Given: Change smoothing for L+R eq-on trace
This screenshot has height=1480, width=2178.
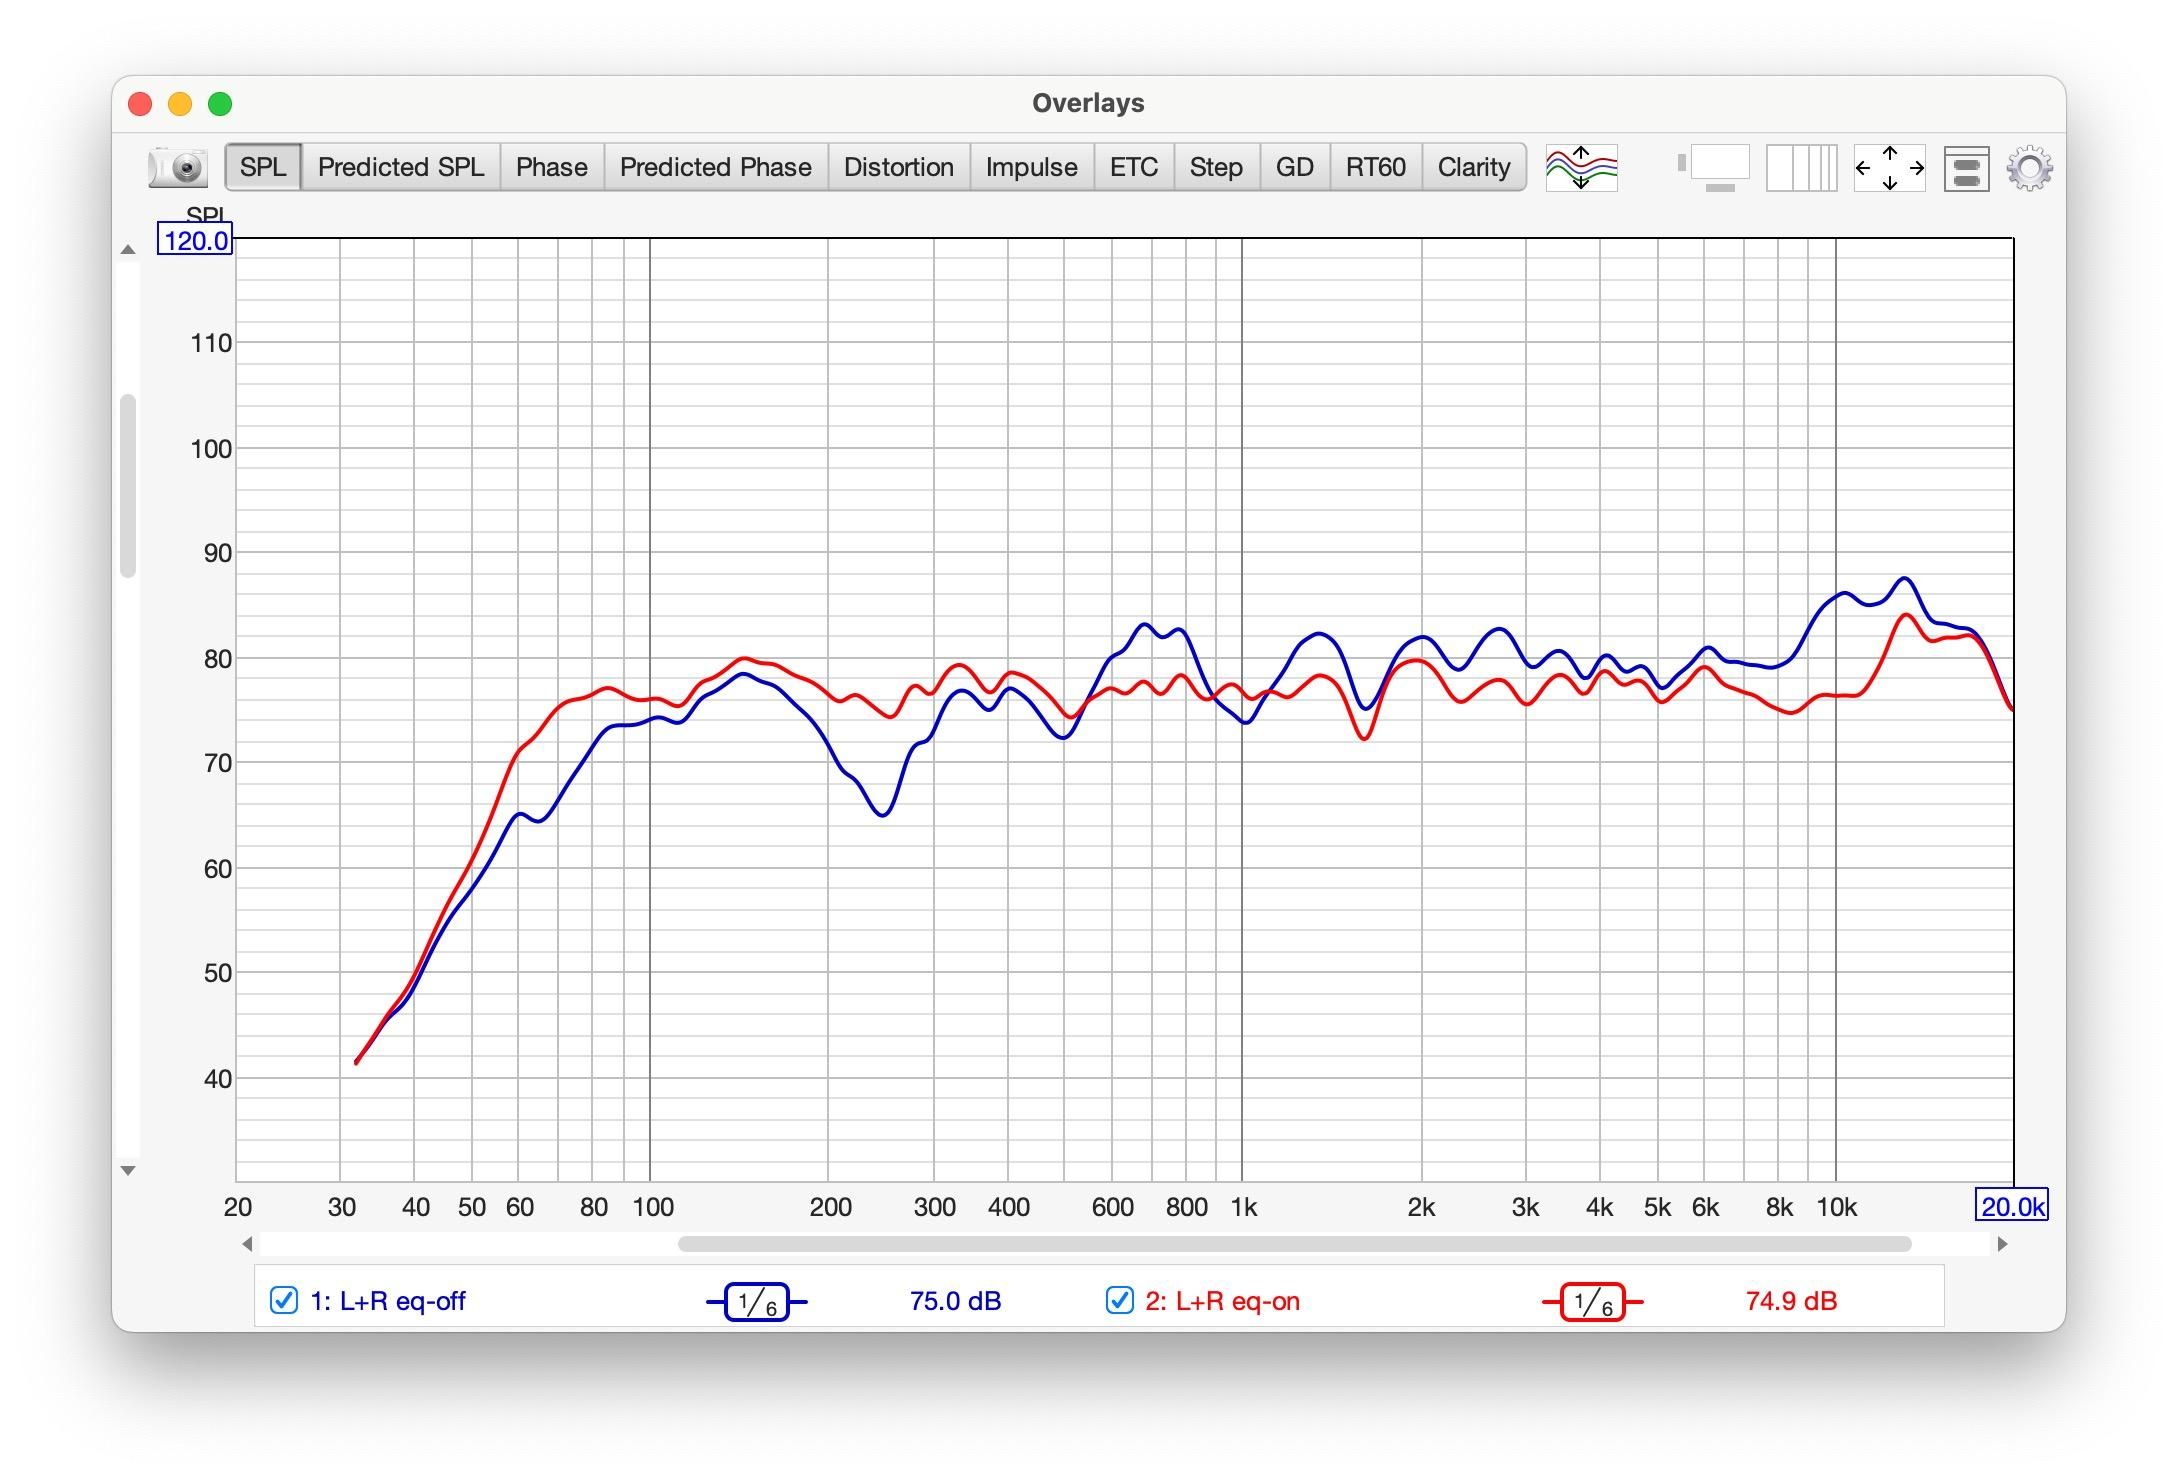Looking at the screenshot, I should [x=1592, y=1302].
